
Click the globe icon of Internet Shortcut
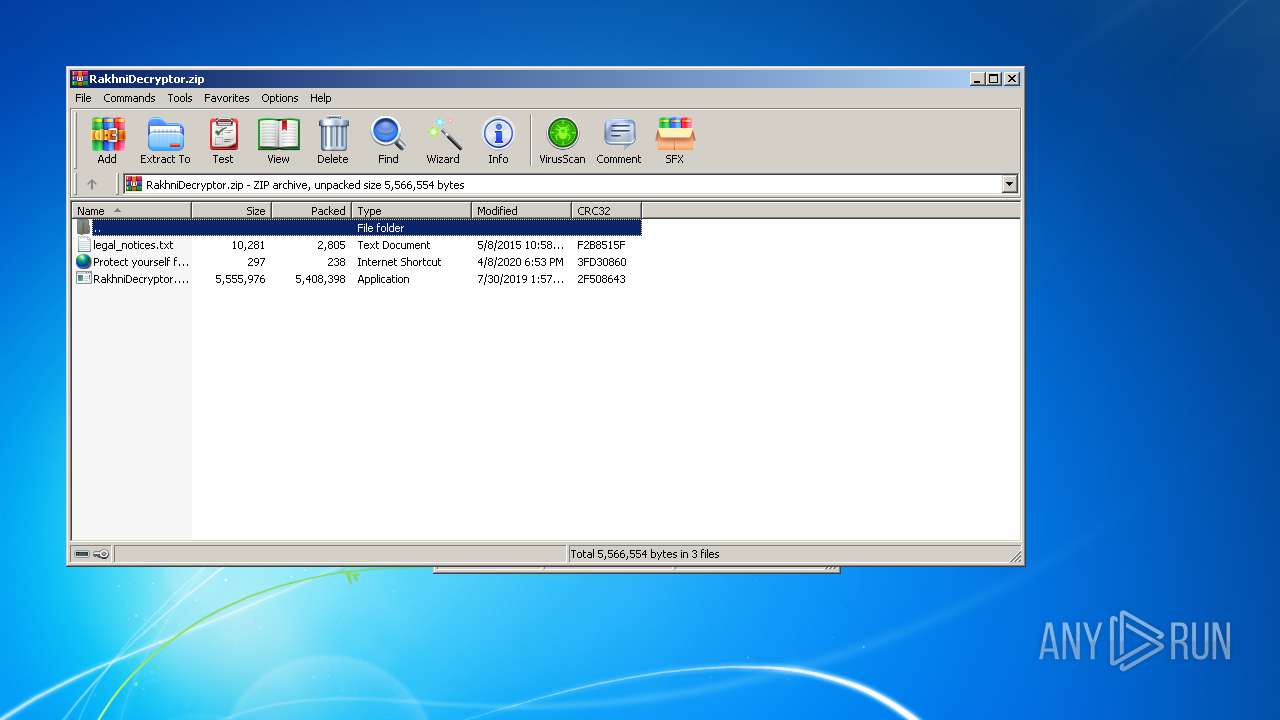coord(84,262)
